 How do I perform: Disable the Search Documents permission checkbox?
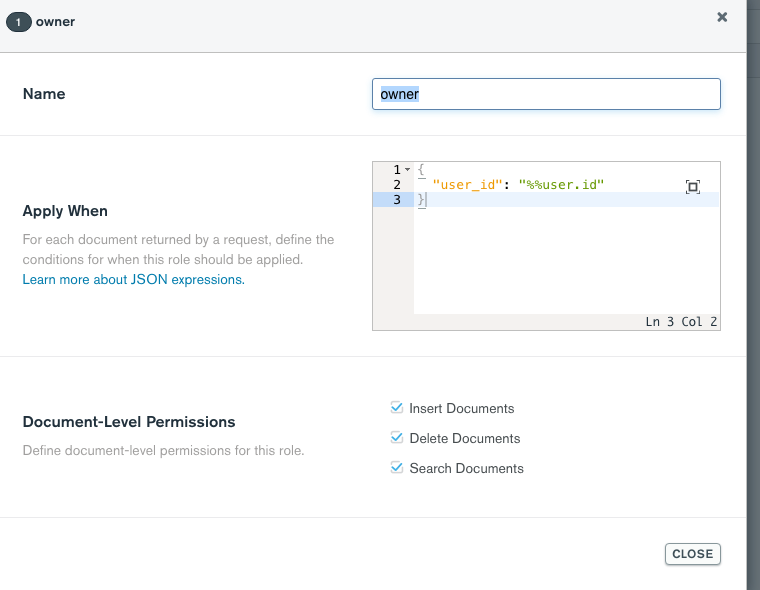click(x=397, y=468)
